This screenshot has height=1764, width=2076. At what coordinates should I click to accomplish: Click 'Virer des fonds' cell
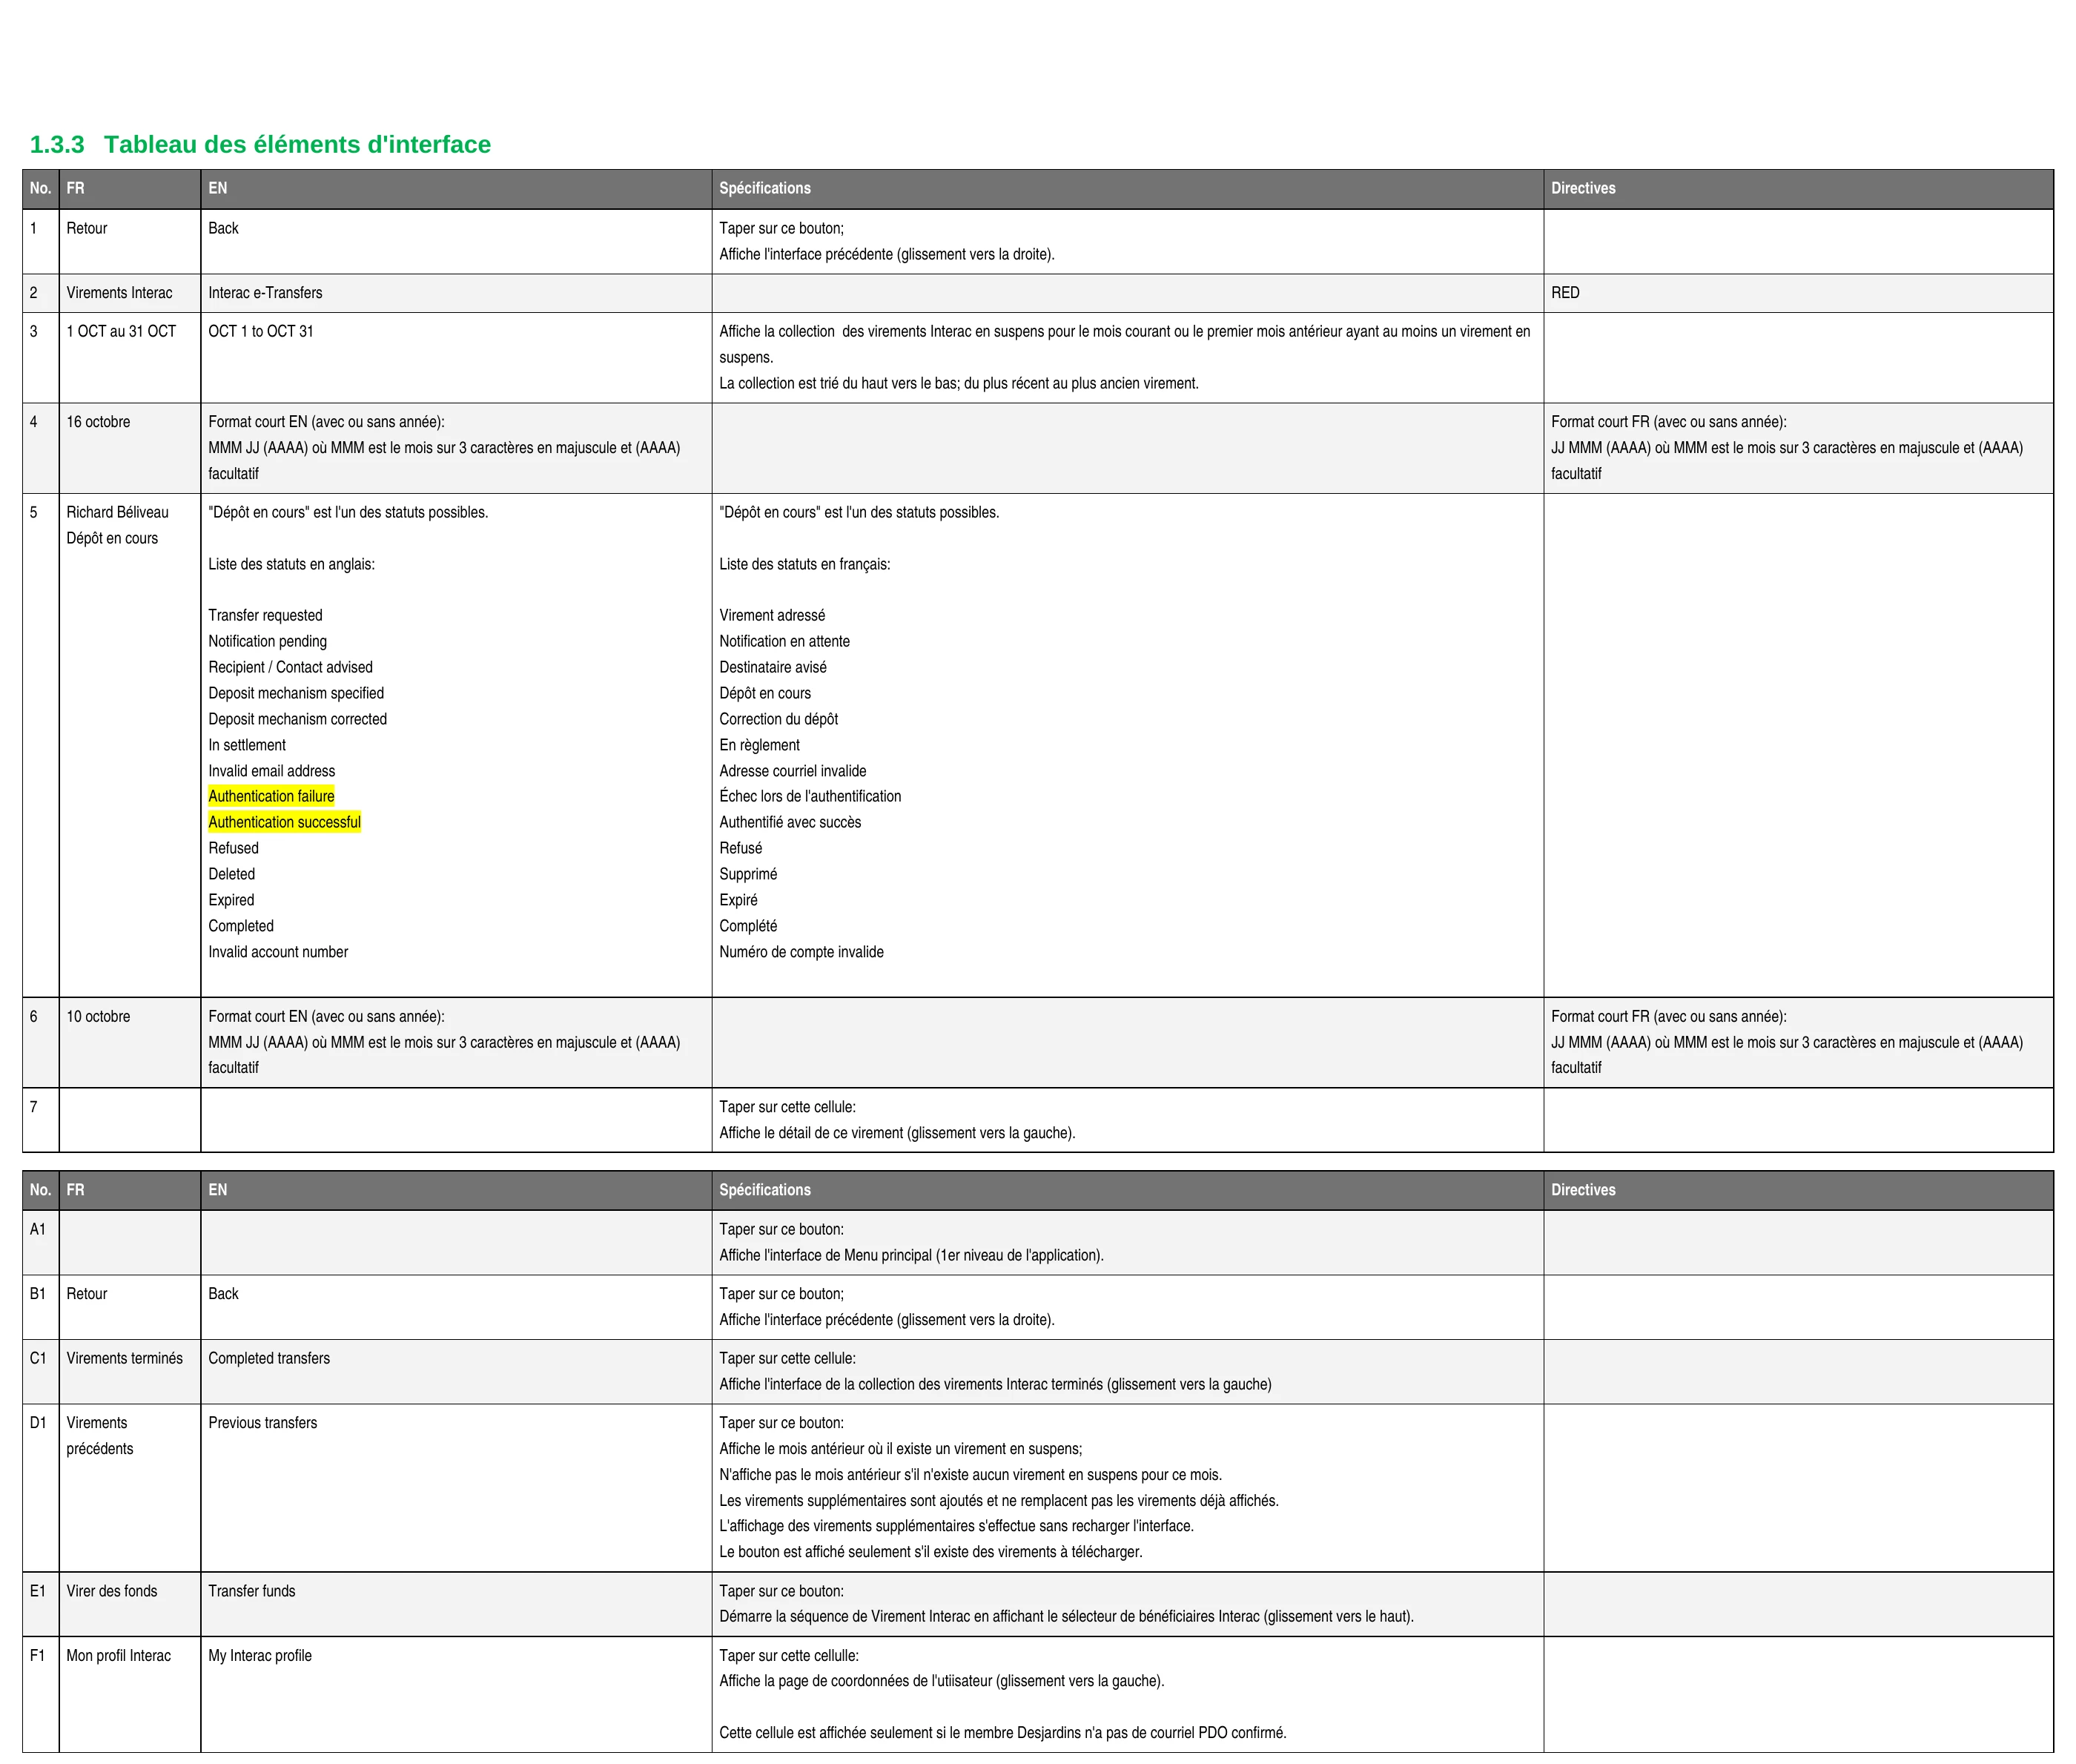tap(130, 1603)
